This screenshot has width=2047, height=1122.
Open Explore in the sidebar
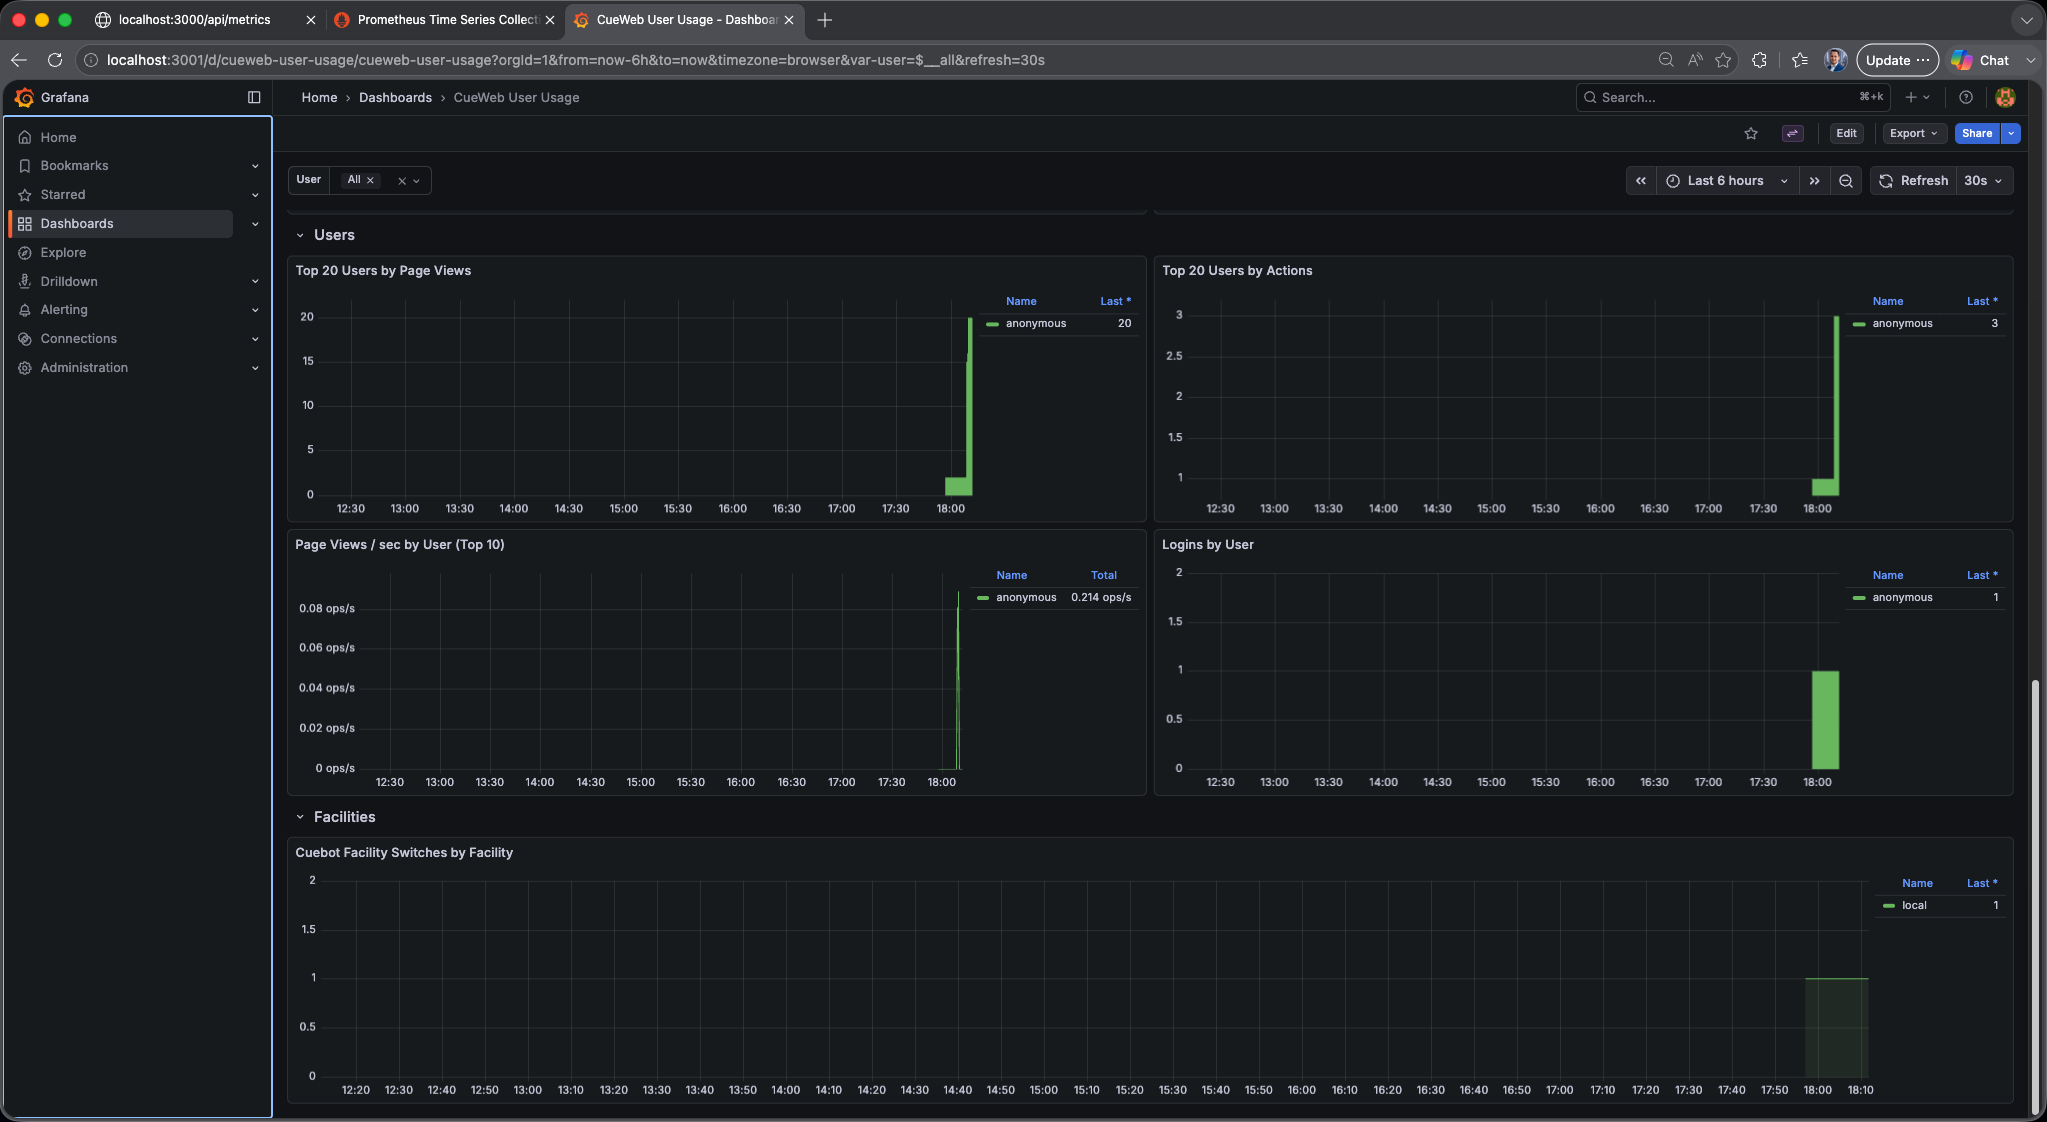tap(63, 253)
